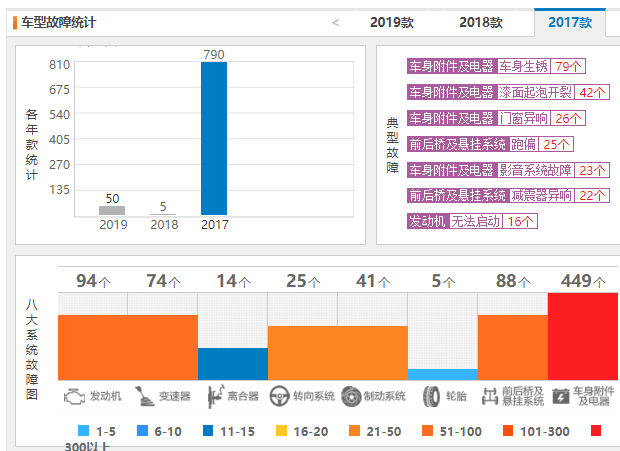This screenshot has width=620, height=451.
Task: Click the orange transmission block under 74个
Action: [163, 347]
